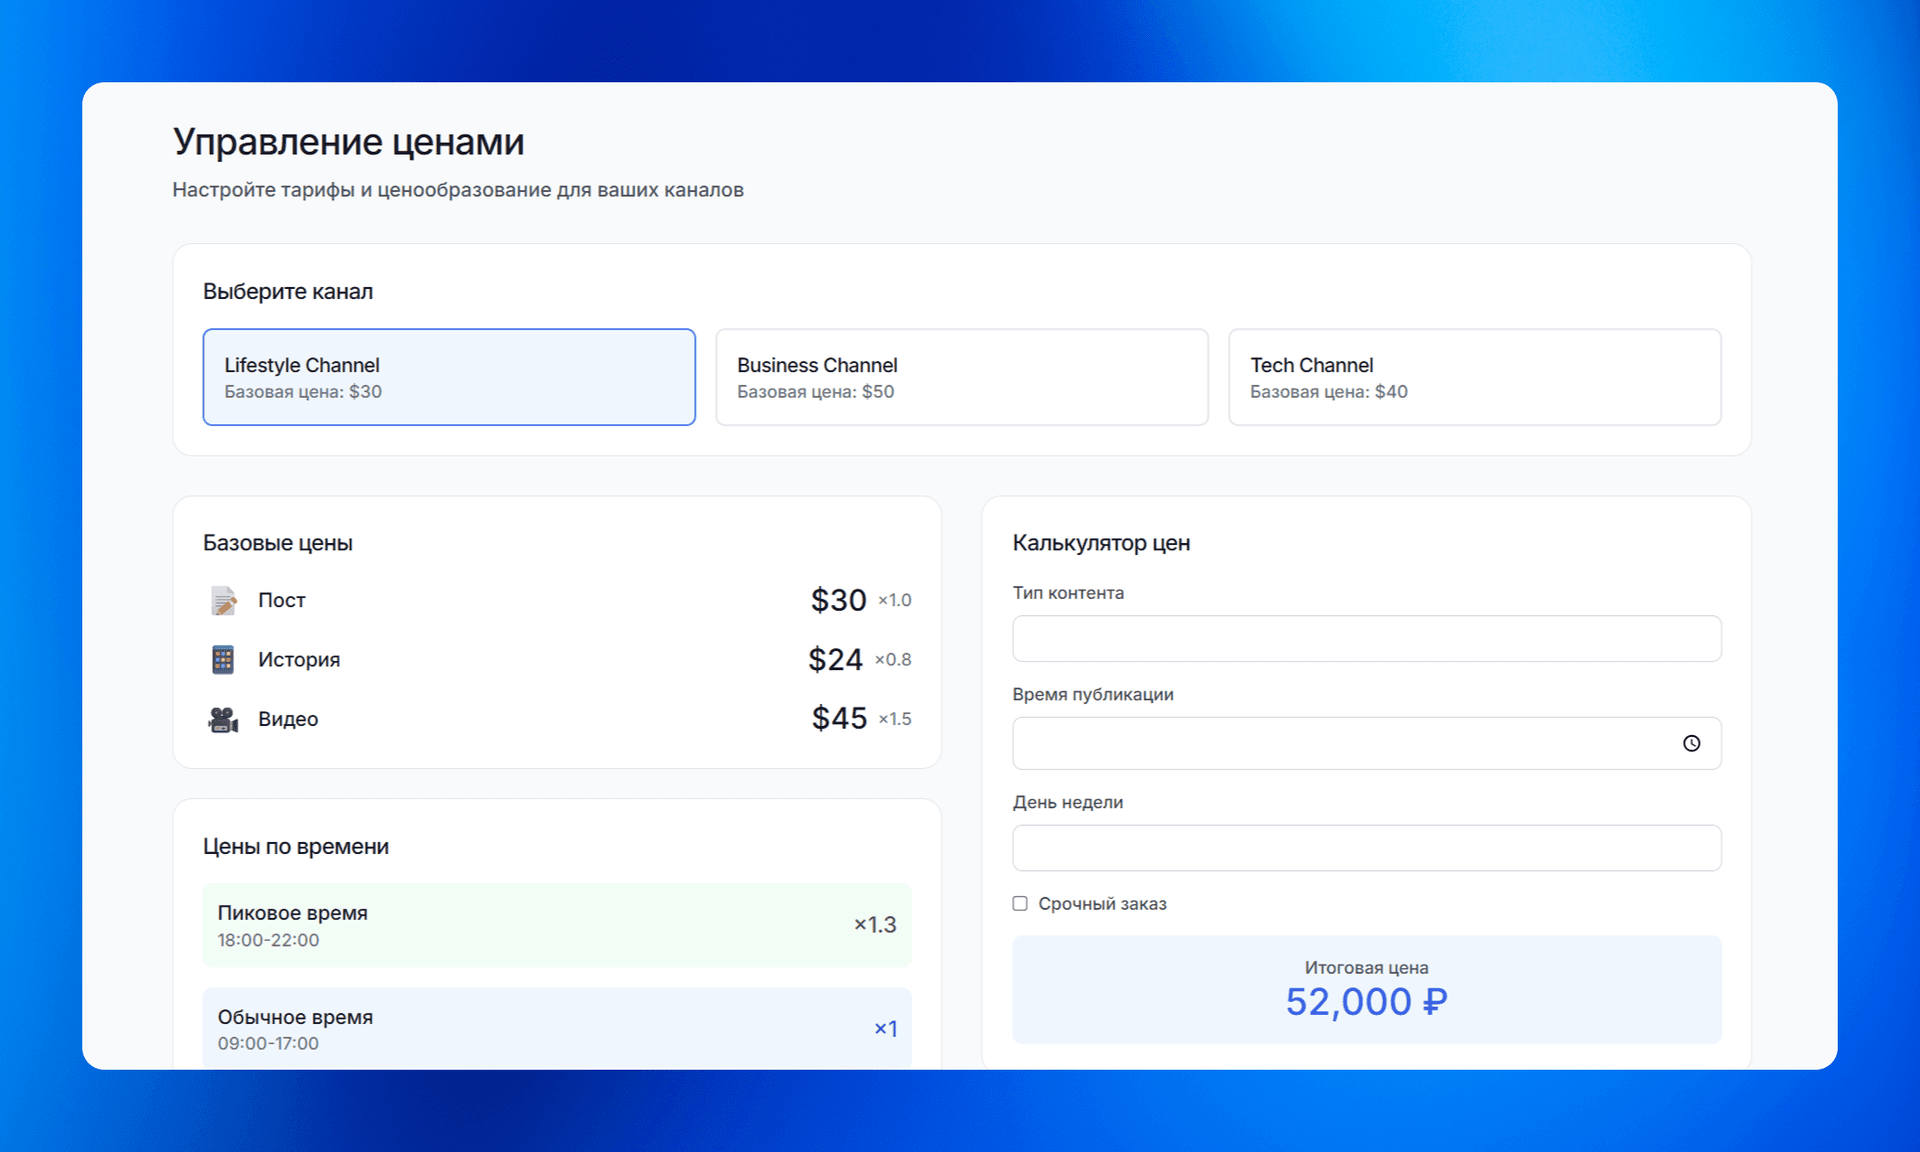The width and height of the screenshot is (1920, 1152).
Task: Click the История story icon
Action: (223, 660)
